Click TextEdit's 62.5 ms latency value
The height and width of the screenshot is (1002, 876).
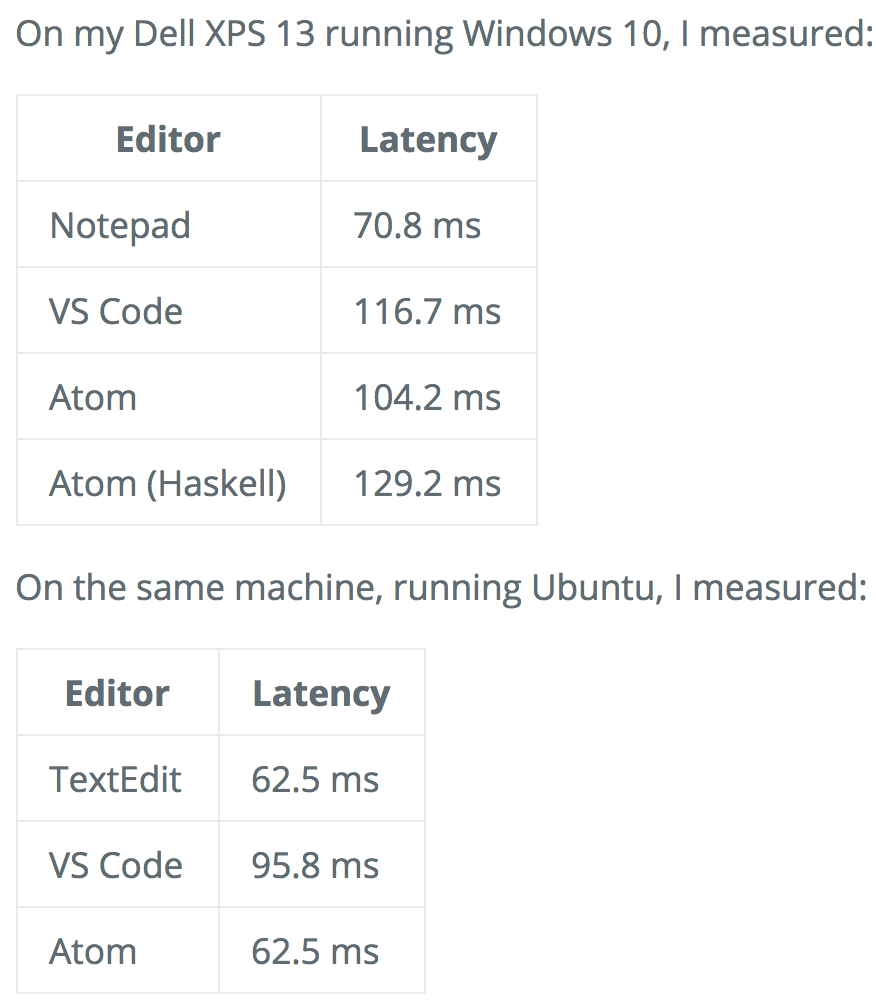315,780
